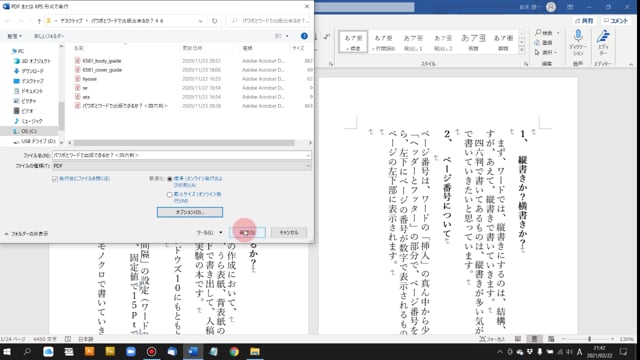Select Minimum size optimization radio button
The height and width of the screenshot is (360, 640).
point(169,195)
